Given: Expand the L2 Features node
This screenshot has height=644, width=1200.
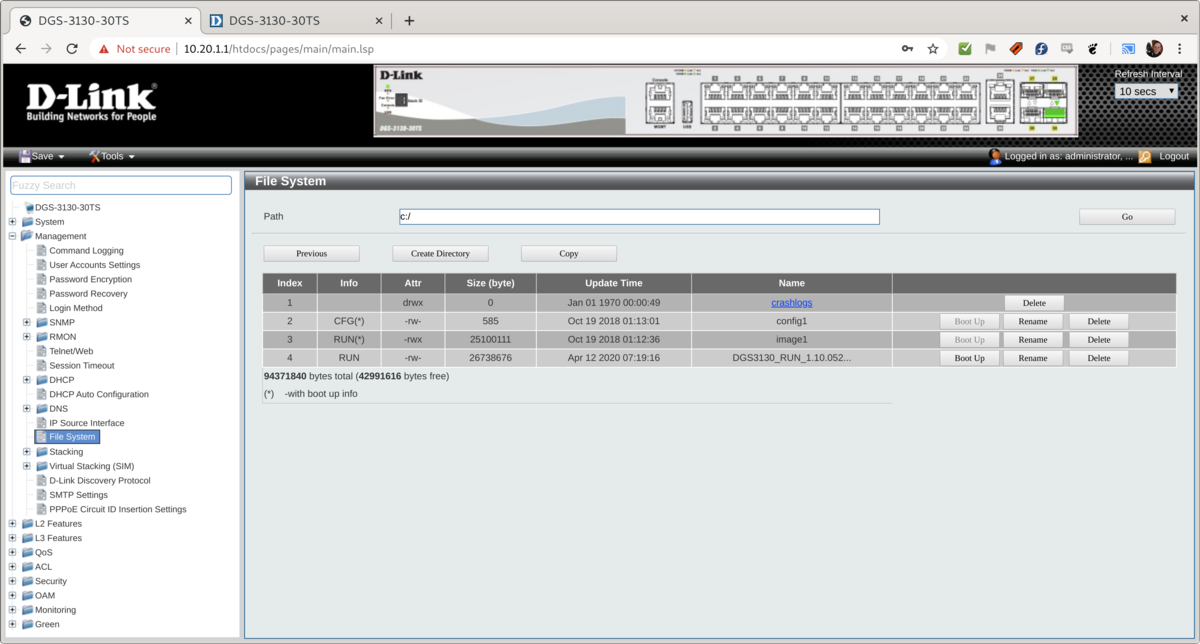Looking at the screenshot, I should pyautogui.click(x=12, y=524).
